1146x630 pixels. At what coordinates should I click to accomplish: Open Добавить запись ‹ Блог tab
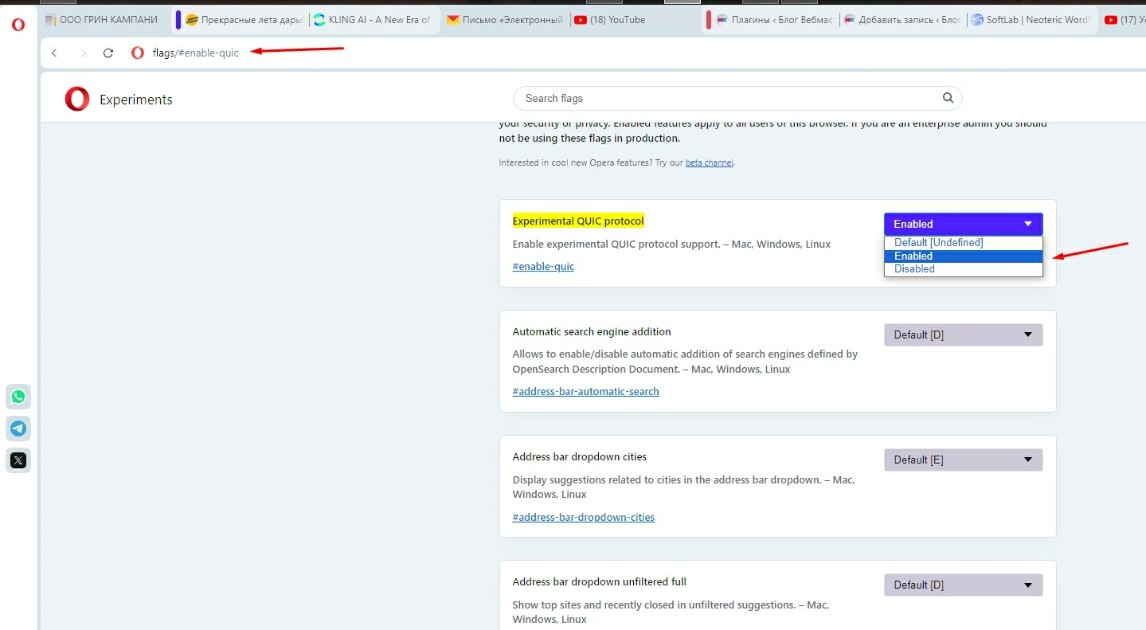click(x=903, y=20)
